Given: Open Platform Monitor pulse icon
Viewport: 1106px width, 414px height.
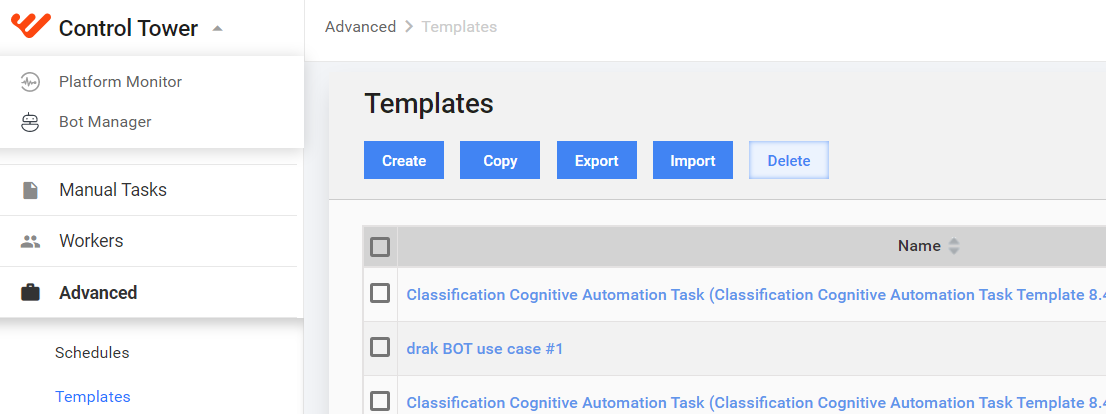Looking at the screenshot, I should [30, 82].
